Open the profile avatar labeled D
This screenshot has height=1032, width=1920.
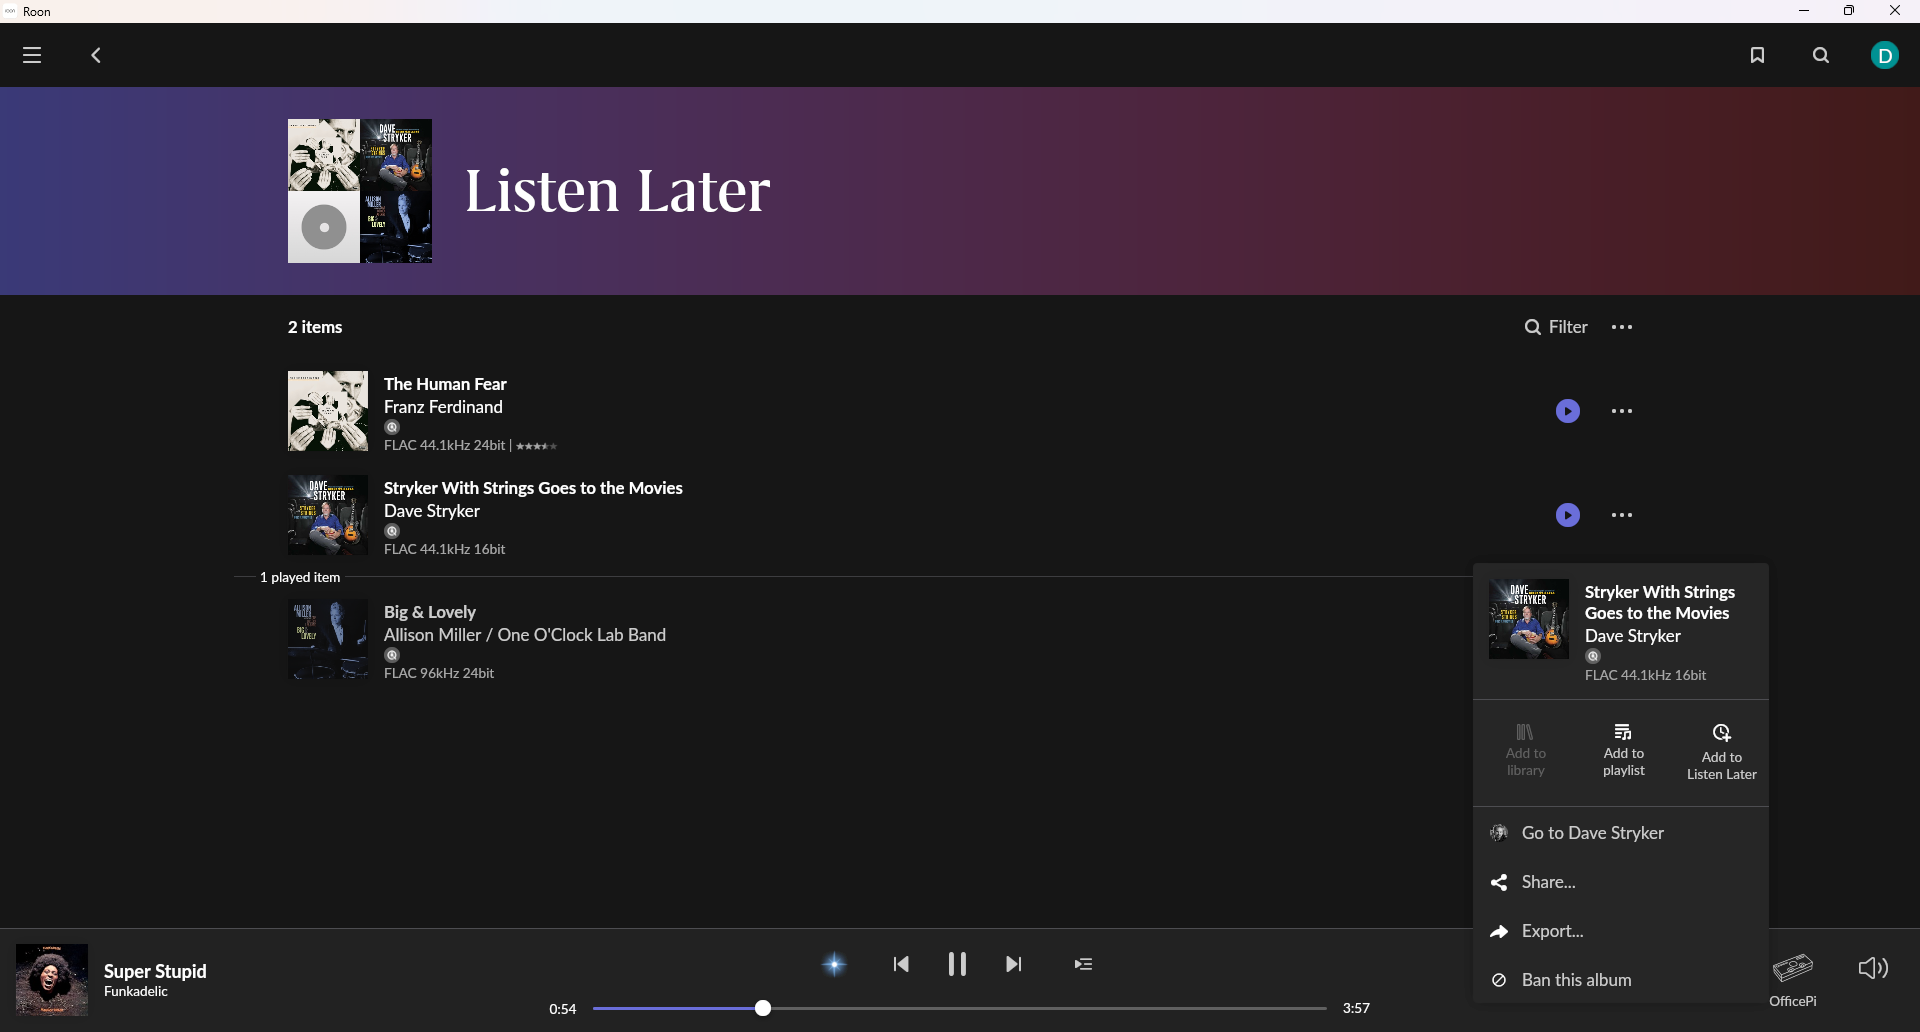[1885, 55]
